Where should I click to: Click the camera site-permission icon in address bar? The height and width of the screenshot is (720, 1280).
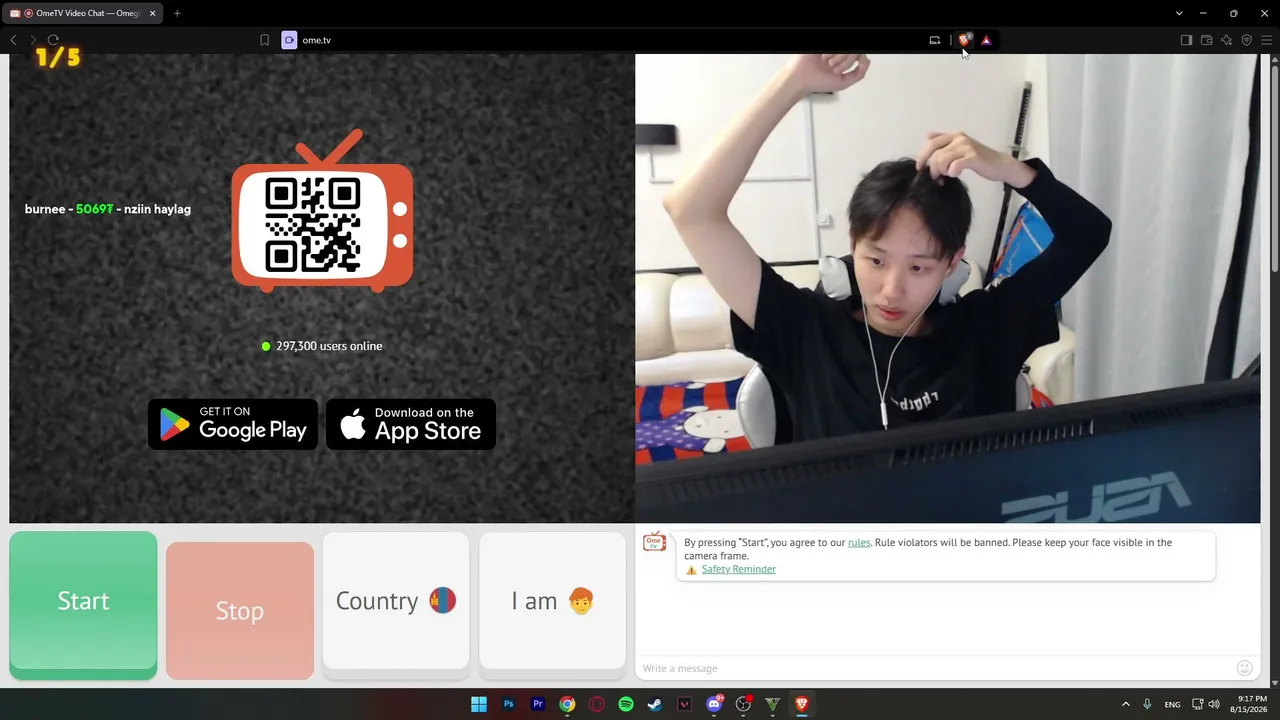click(289, 40)
